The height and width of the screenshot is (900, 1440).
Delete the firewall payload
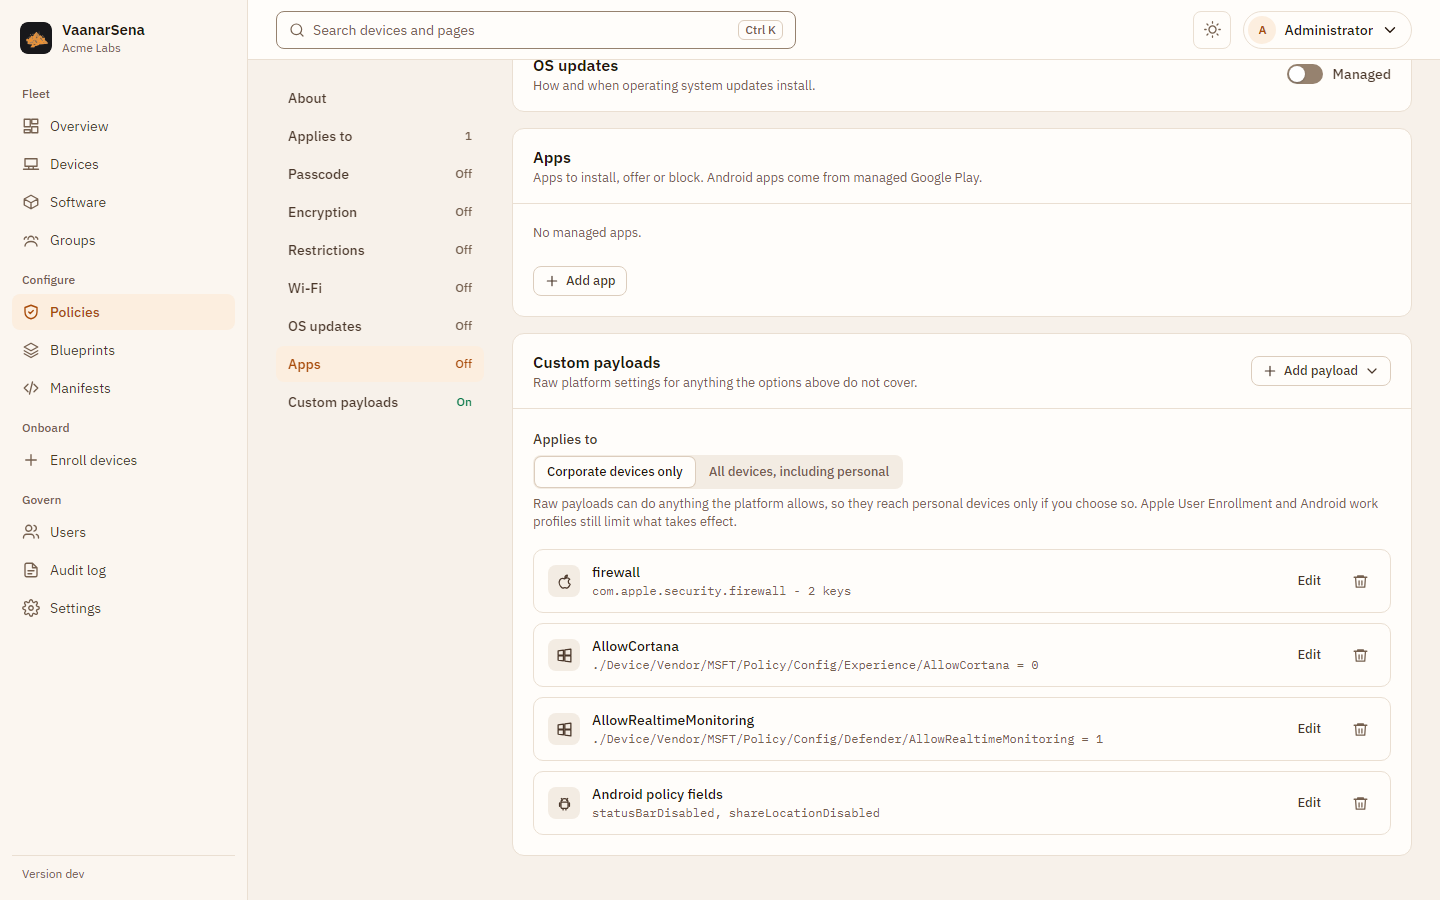(x=1360, y=581)
